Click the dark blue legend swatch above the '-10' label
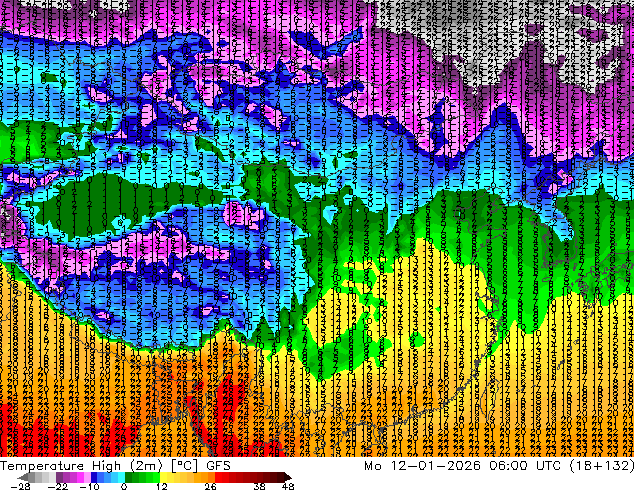Viewport: 634px width, 490px height. (x=94, y=477)
